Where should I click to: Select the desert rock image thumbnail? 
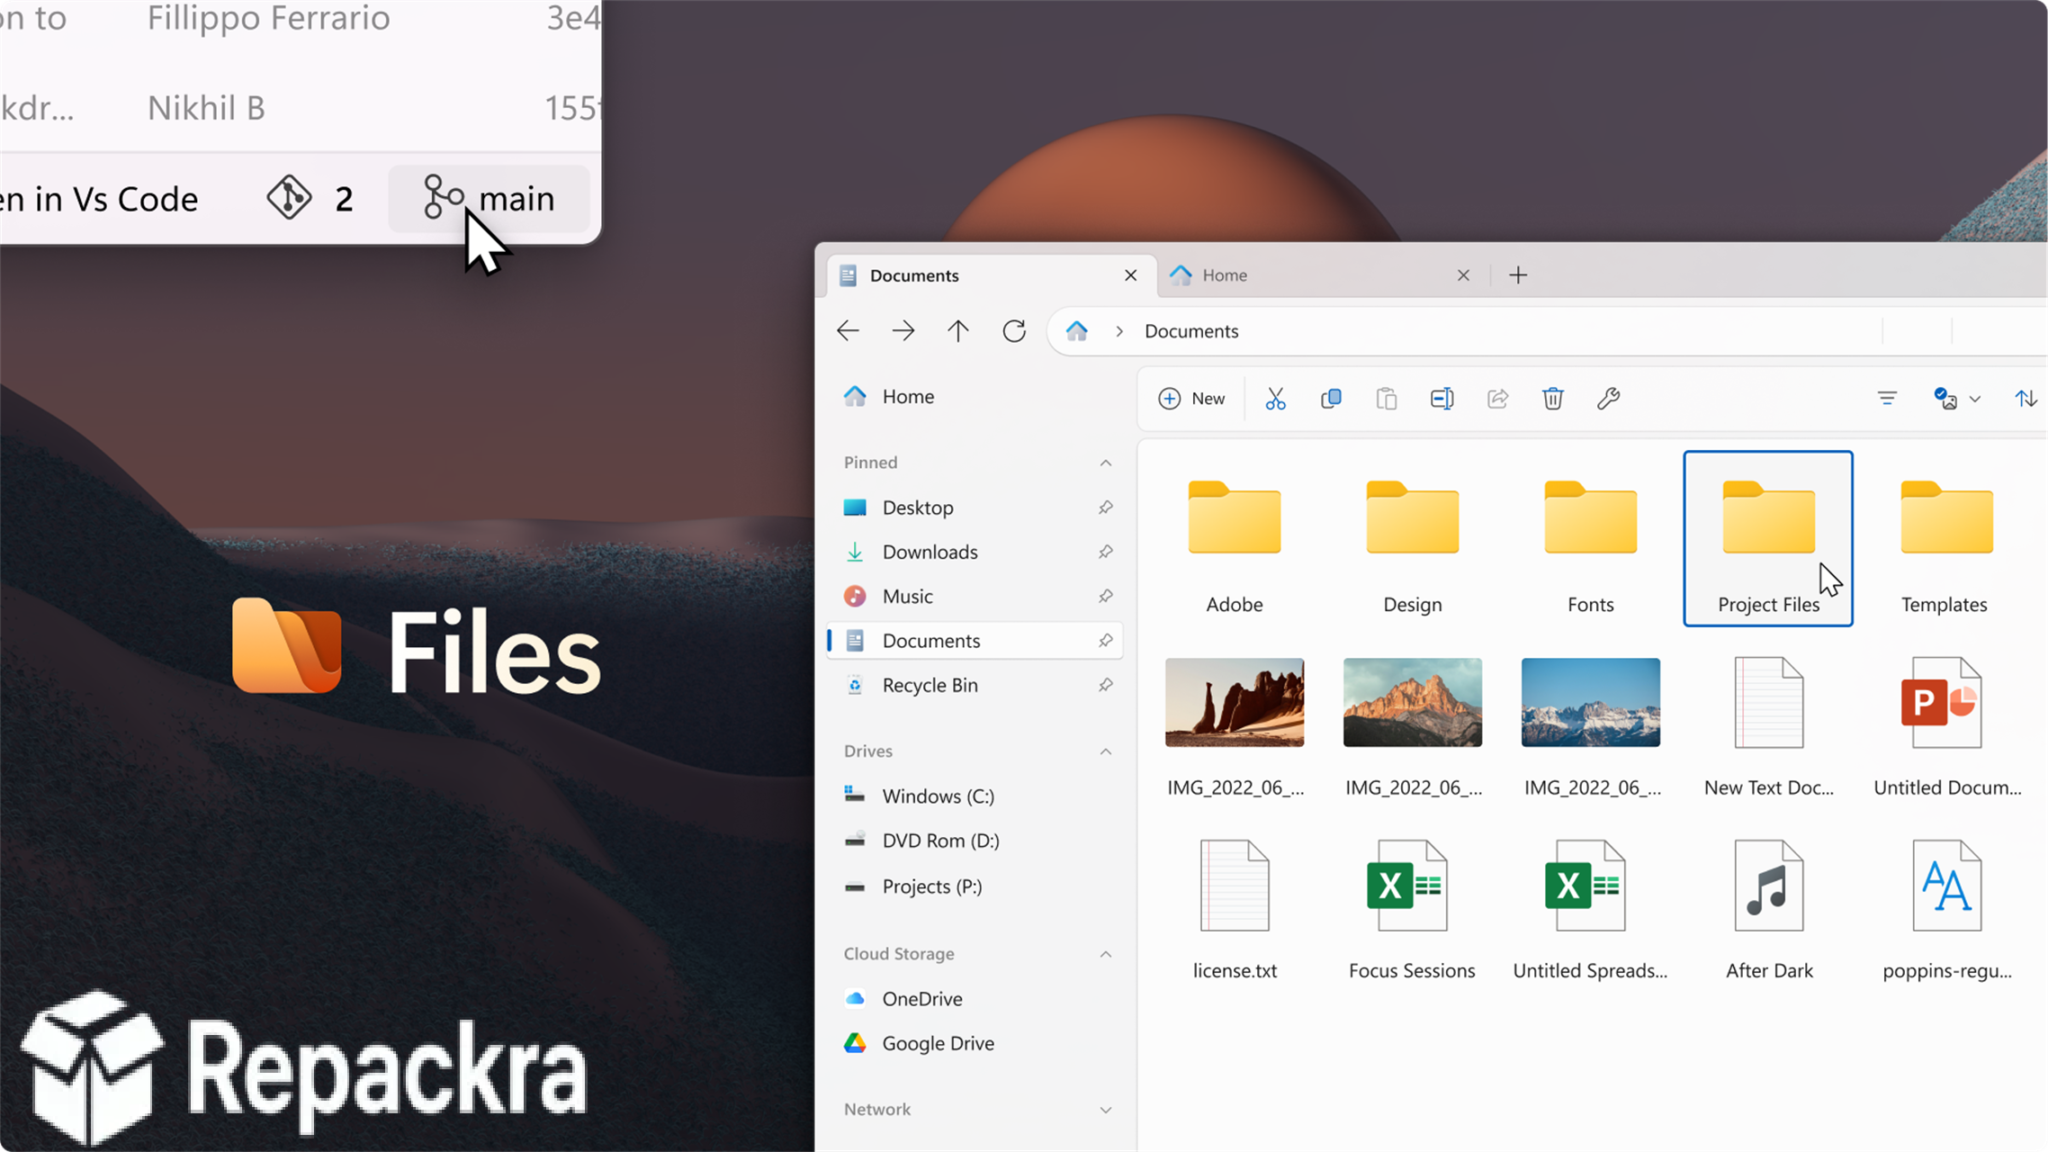1234,702
